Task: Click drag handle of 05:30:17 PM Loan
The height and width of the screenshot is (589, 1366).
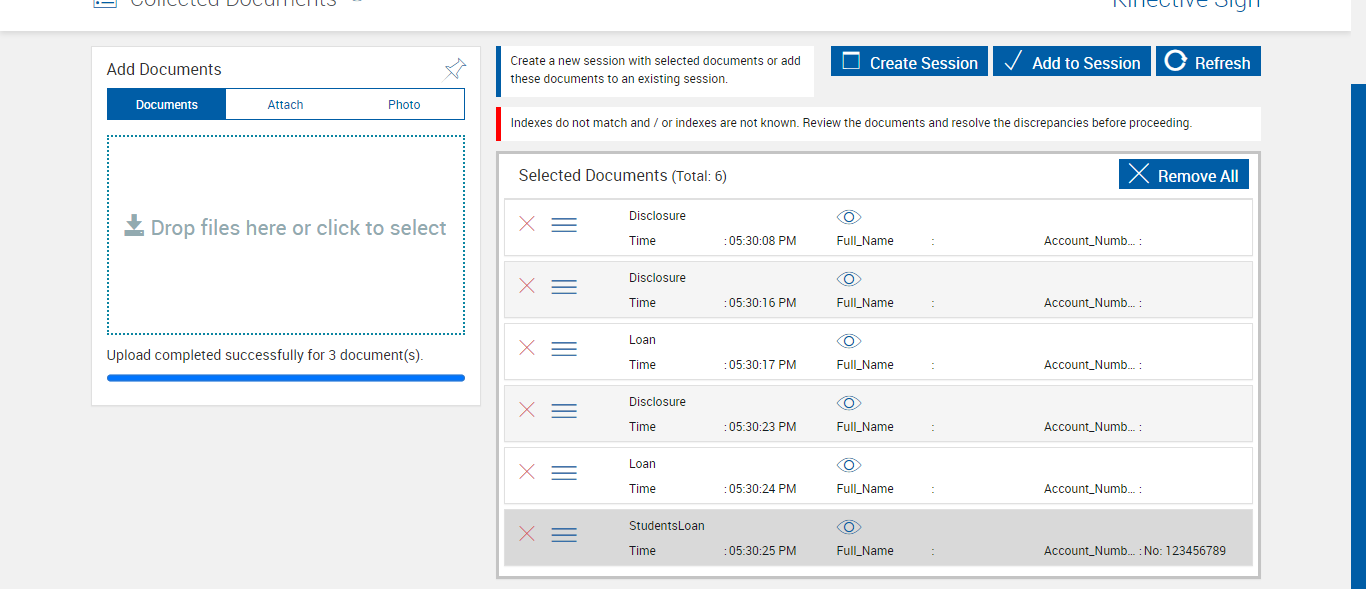Action: point(564,348)
